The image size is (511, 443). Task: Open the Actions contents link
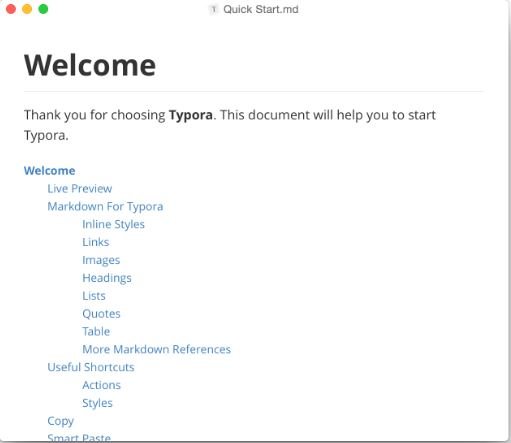coord(101,385)
